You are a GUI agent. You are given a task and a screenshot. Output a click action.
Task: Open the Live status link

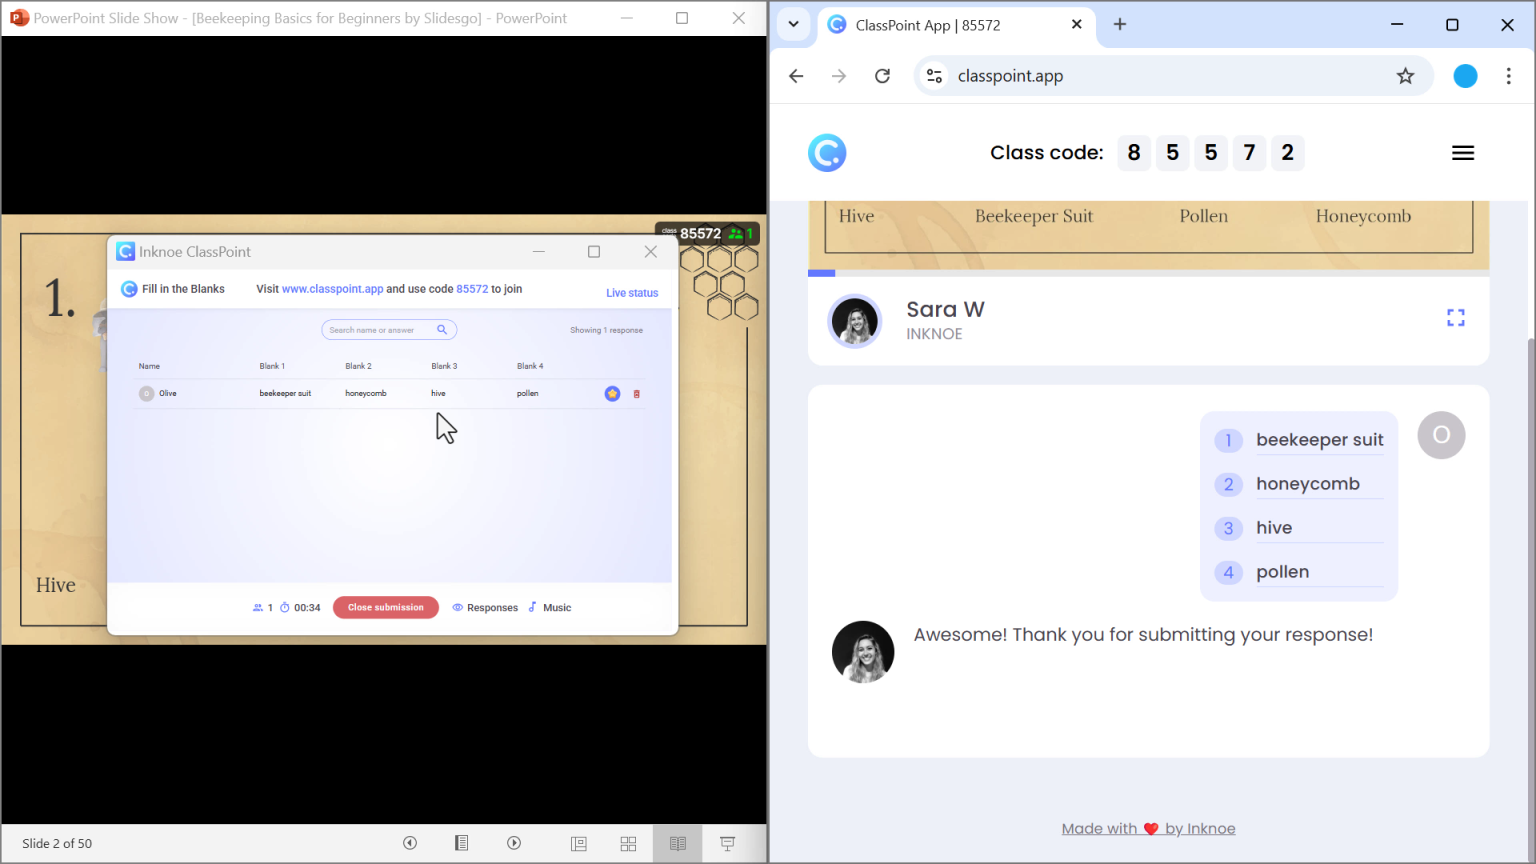click(632, 293)
